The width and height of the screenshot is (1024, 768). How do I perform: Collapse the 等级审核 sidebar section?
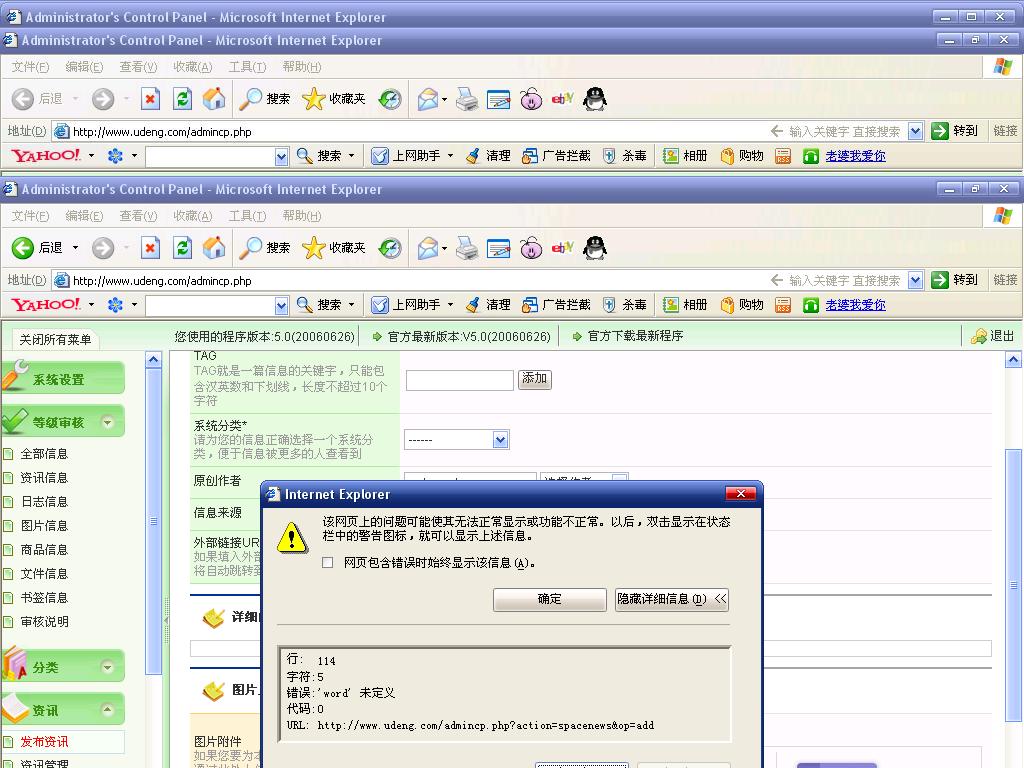[x=108, y=423]
